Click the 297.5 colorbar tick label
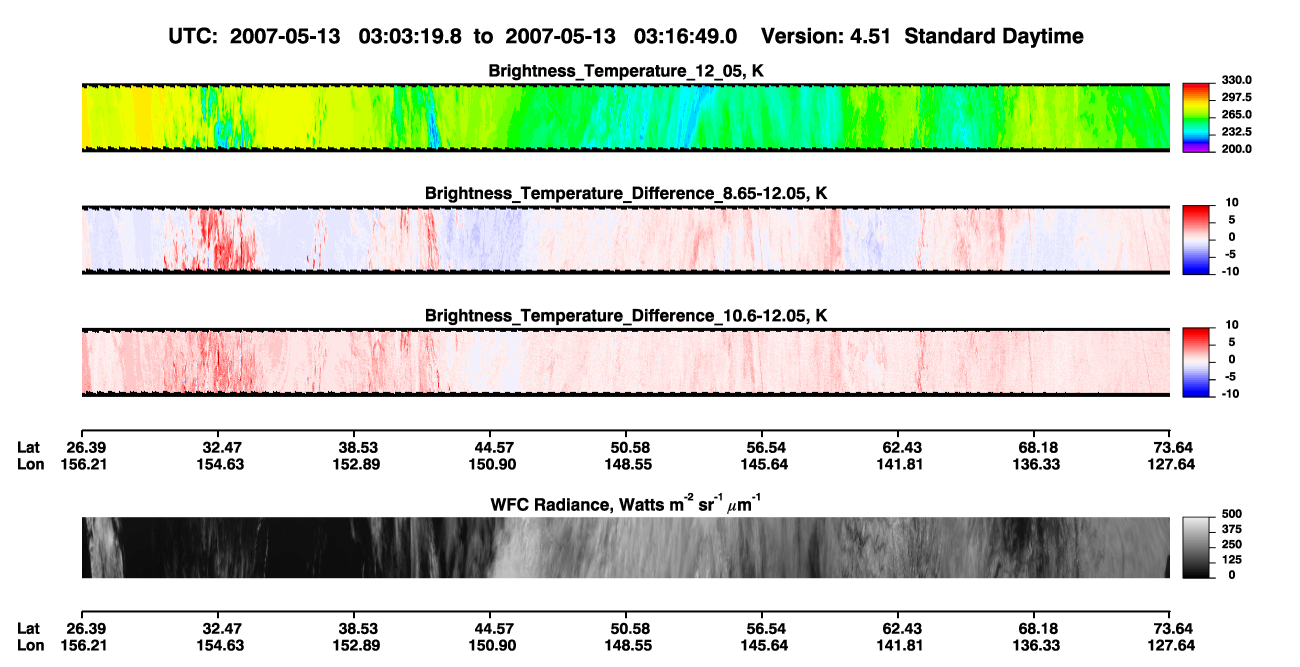The height and width of the screenshot is (667, 1300). (1236, 97)
